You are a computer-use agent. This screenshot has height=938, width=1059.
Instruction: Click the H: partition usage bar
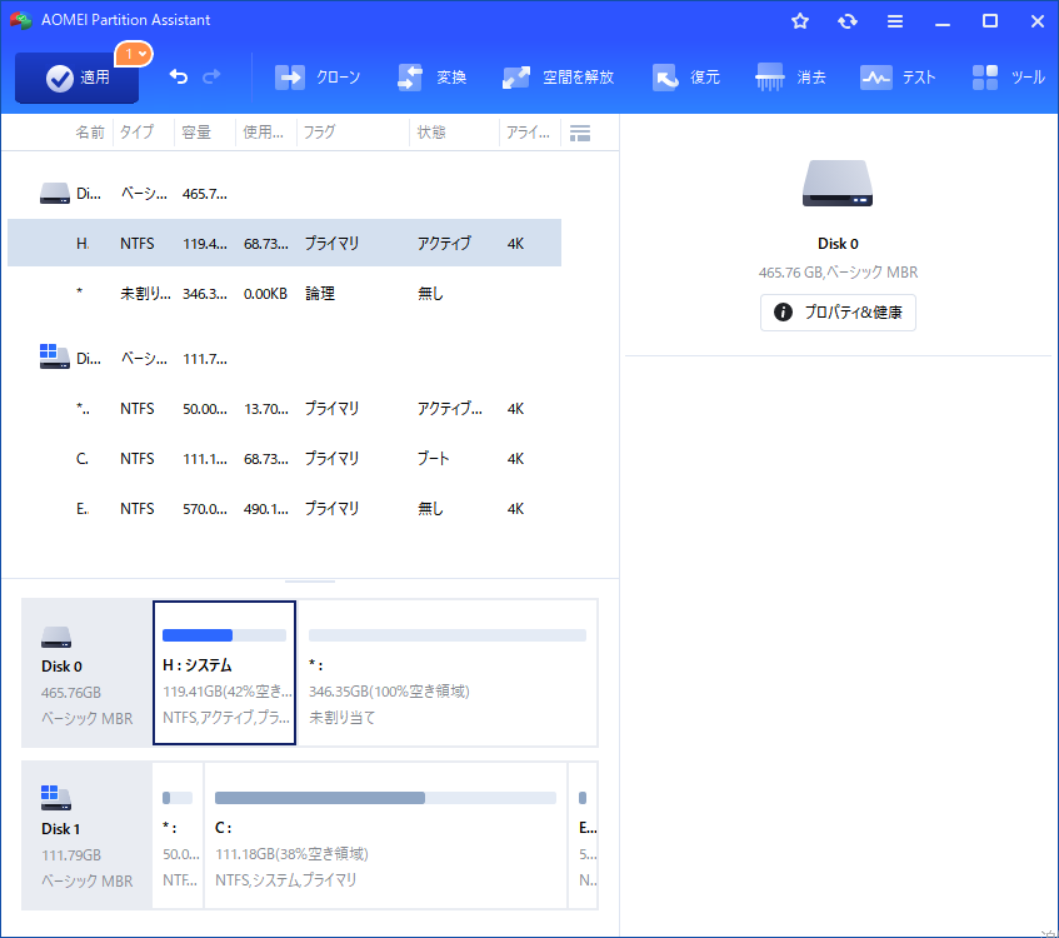click(224, 635)
